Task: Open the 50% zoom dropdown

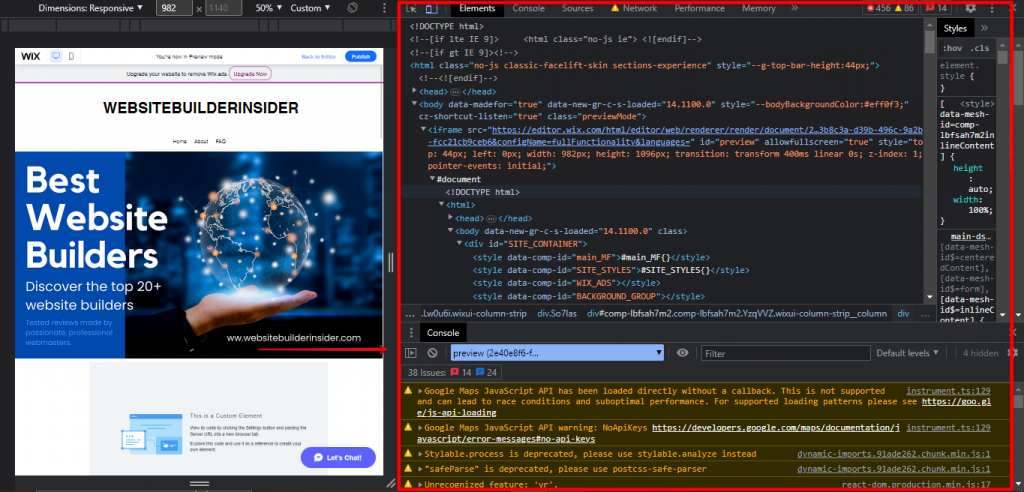Action: click(x=265, y=8)
